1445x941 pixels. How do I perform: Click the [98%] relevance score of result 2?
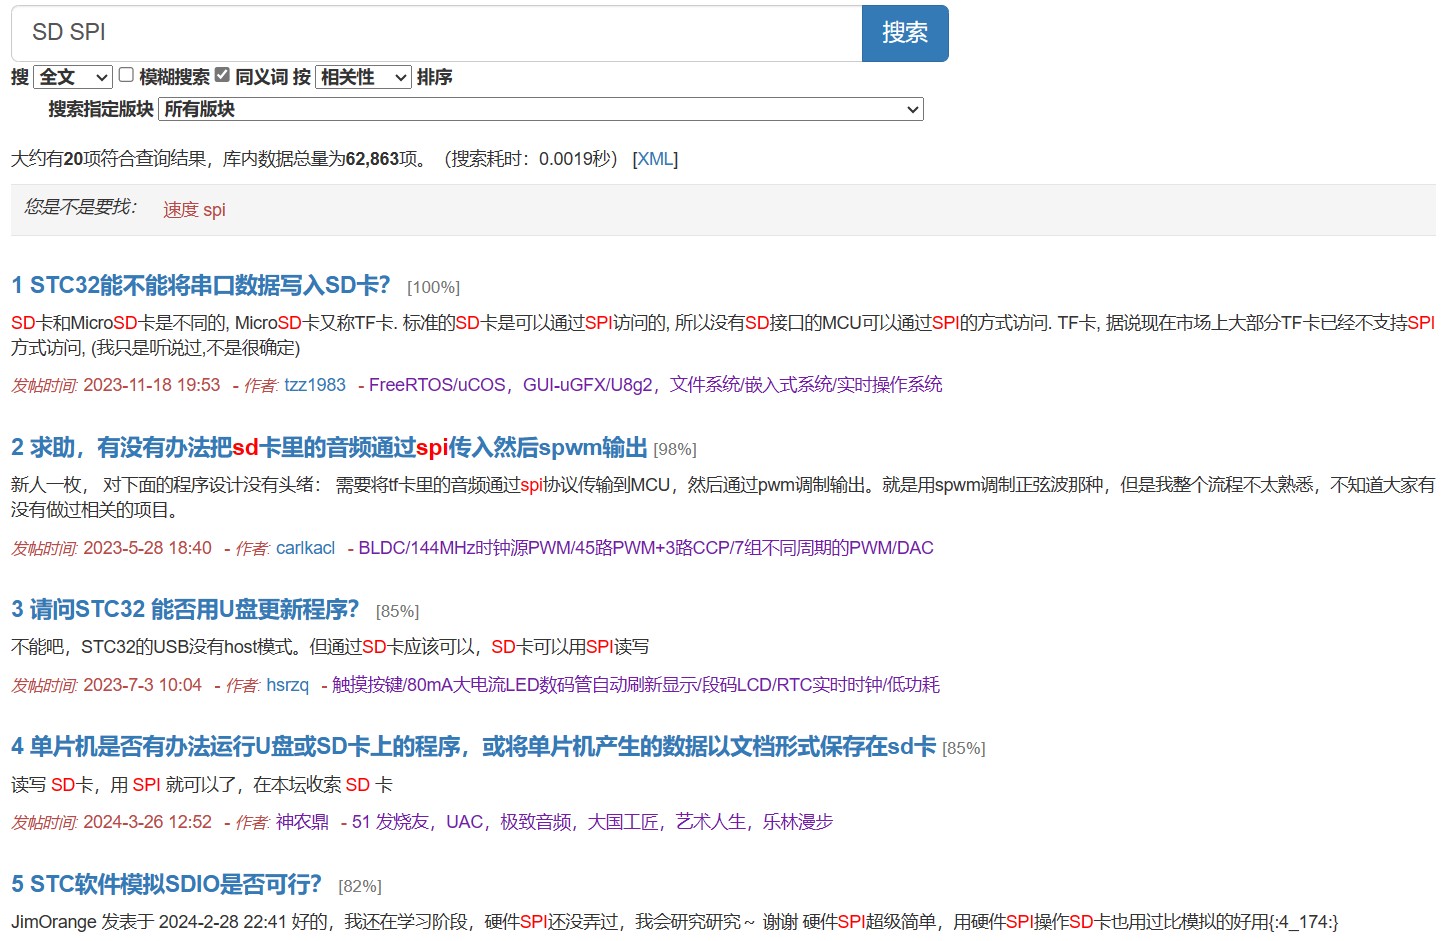675,450
